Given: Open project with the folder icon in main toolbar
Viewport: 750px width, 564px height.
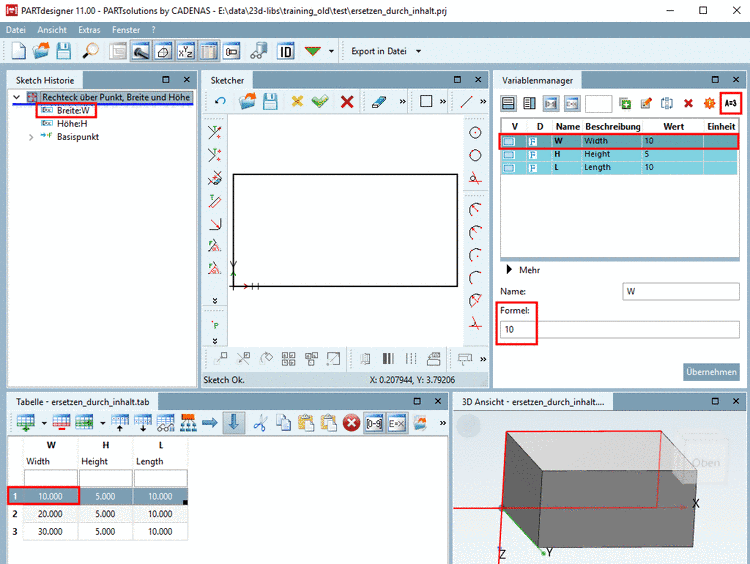Looking at the screenshot, I should 41,51.
